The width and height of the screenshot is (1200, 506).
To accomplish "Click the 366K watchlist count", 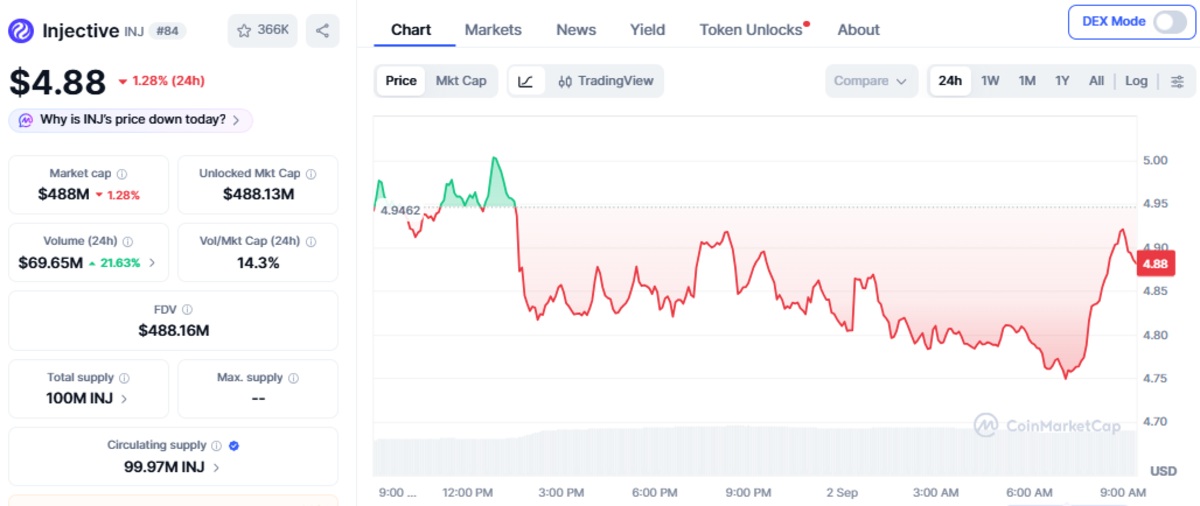I will (x=273, y=30).
